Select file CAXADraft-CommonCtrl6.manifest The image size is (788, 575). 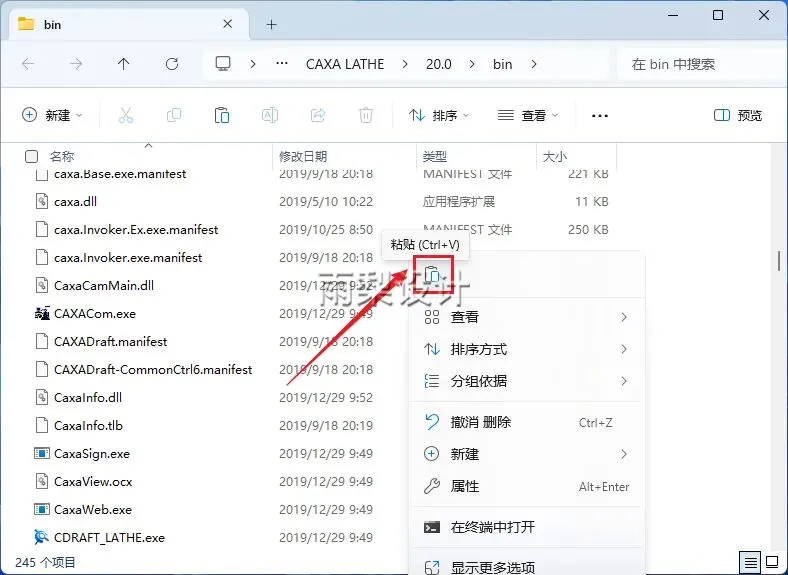pyautogui.click(x=153, y=369)
